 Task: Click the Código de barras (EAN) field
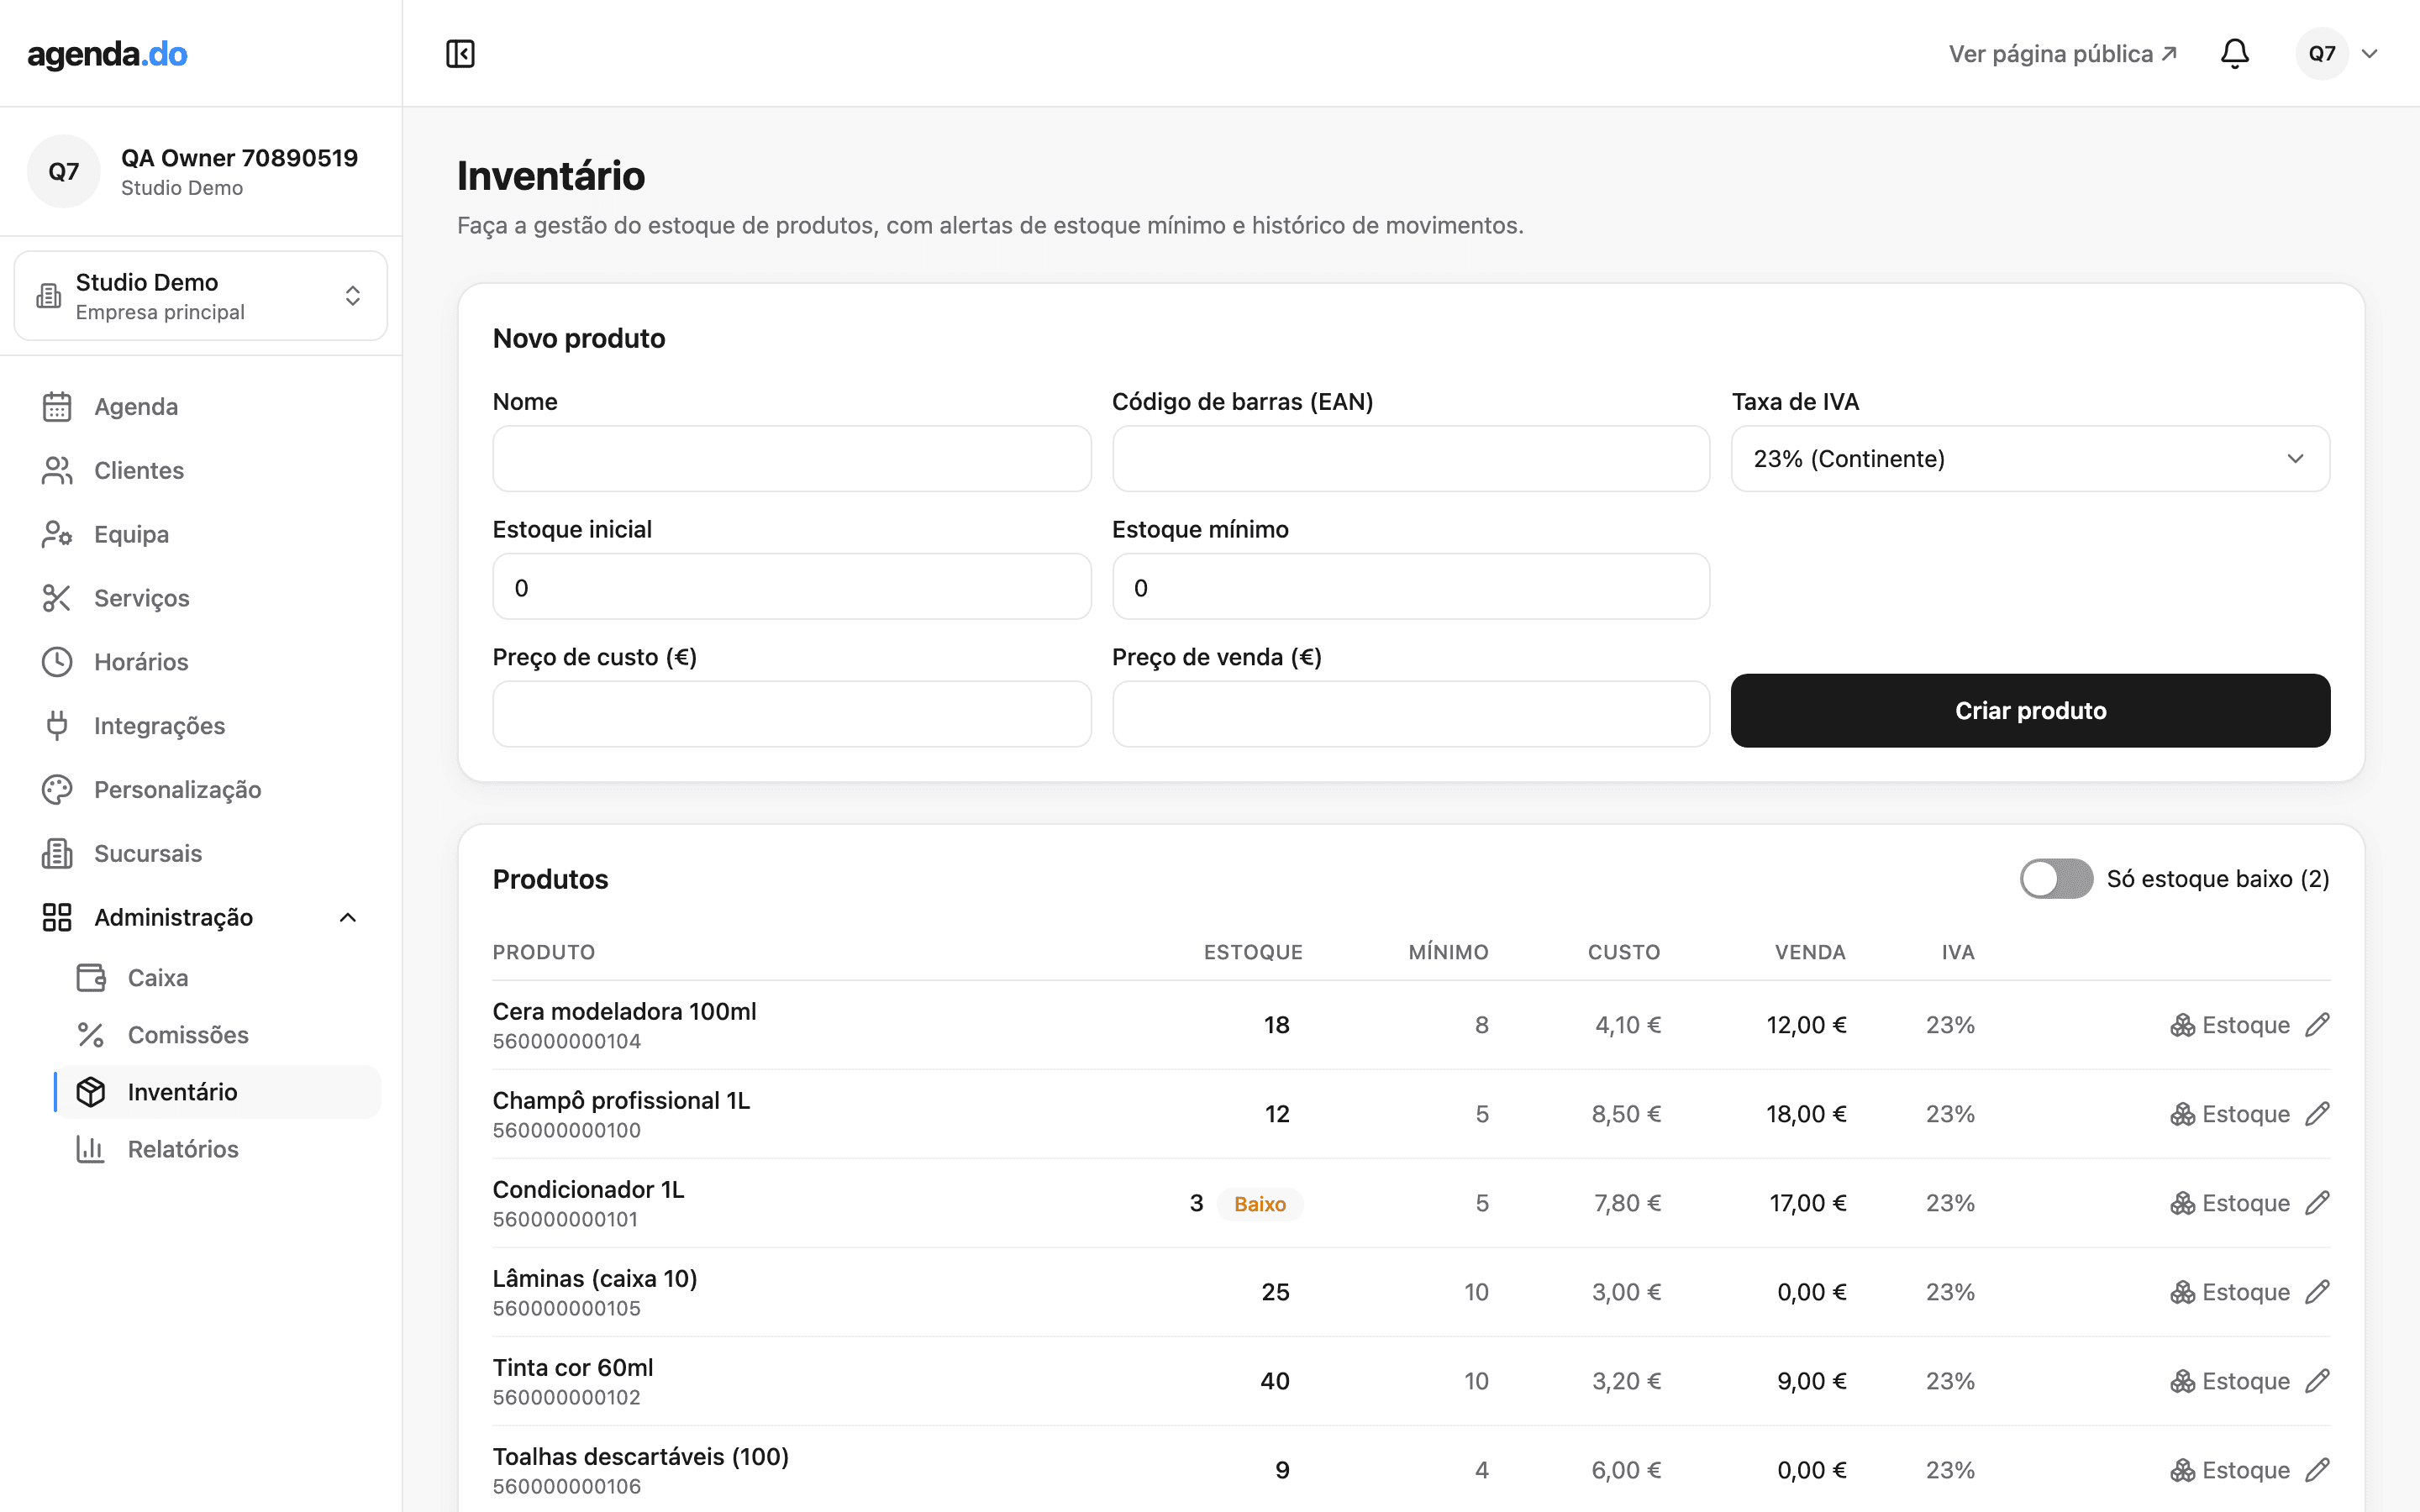pyautogui.click(x=1411, y=459)
